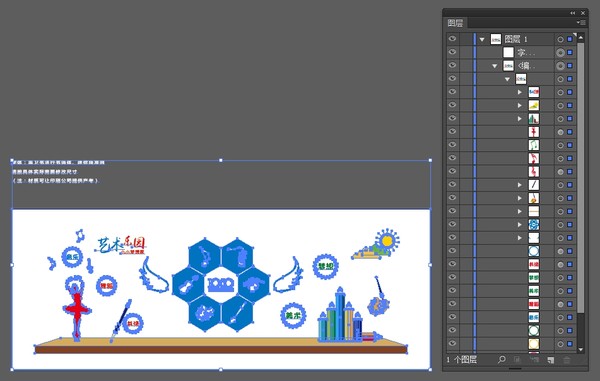This screenshot has width=600, height=381.
Task: Click the Create New Sublayer icon
Action: pyautogui.click(x=534, y=360)
